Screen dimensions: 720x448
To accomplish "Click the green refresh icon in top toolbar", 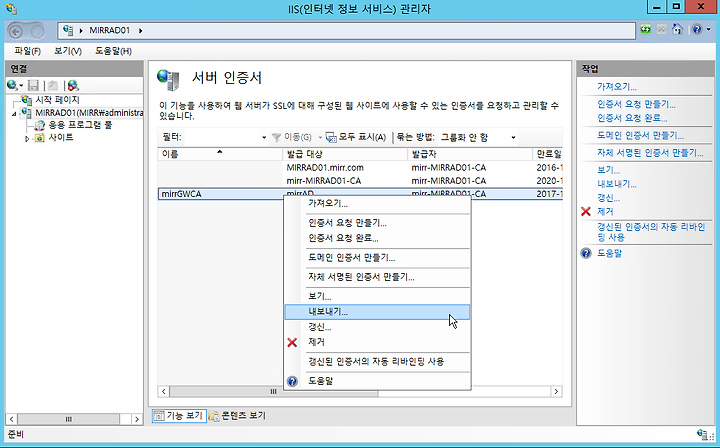I will click(x=646, y=30).
